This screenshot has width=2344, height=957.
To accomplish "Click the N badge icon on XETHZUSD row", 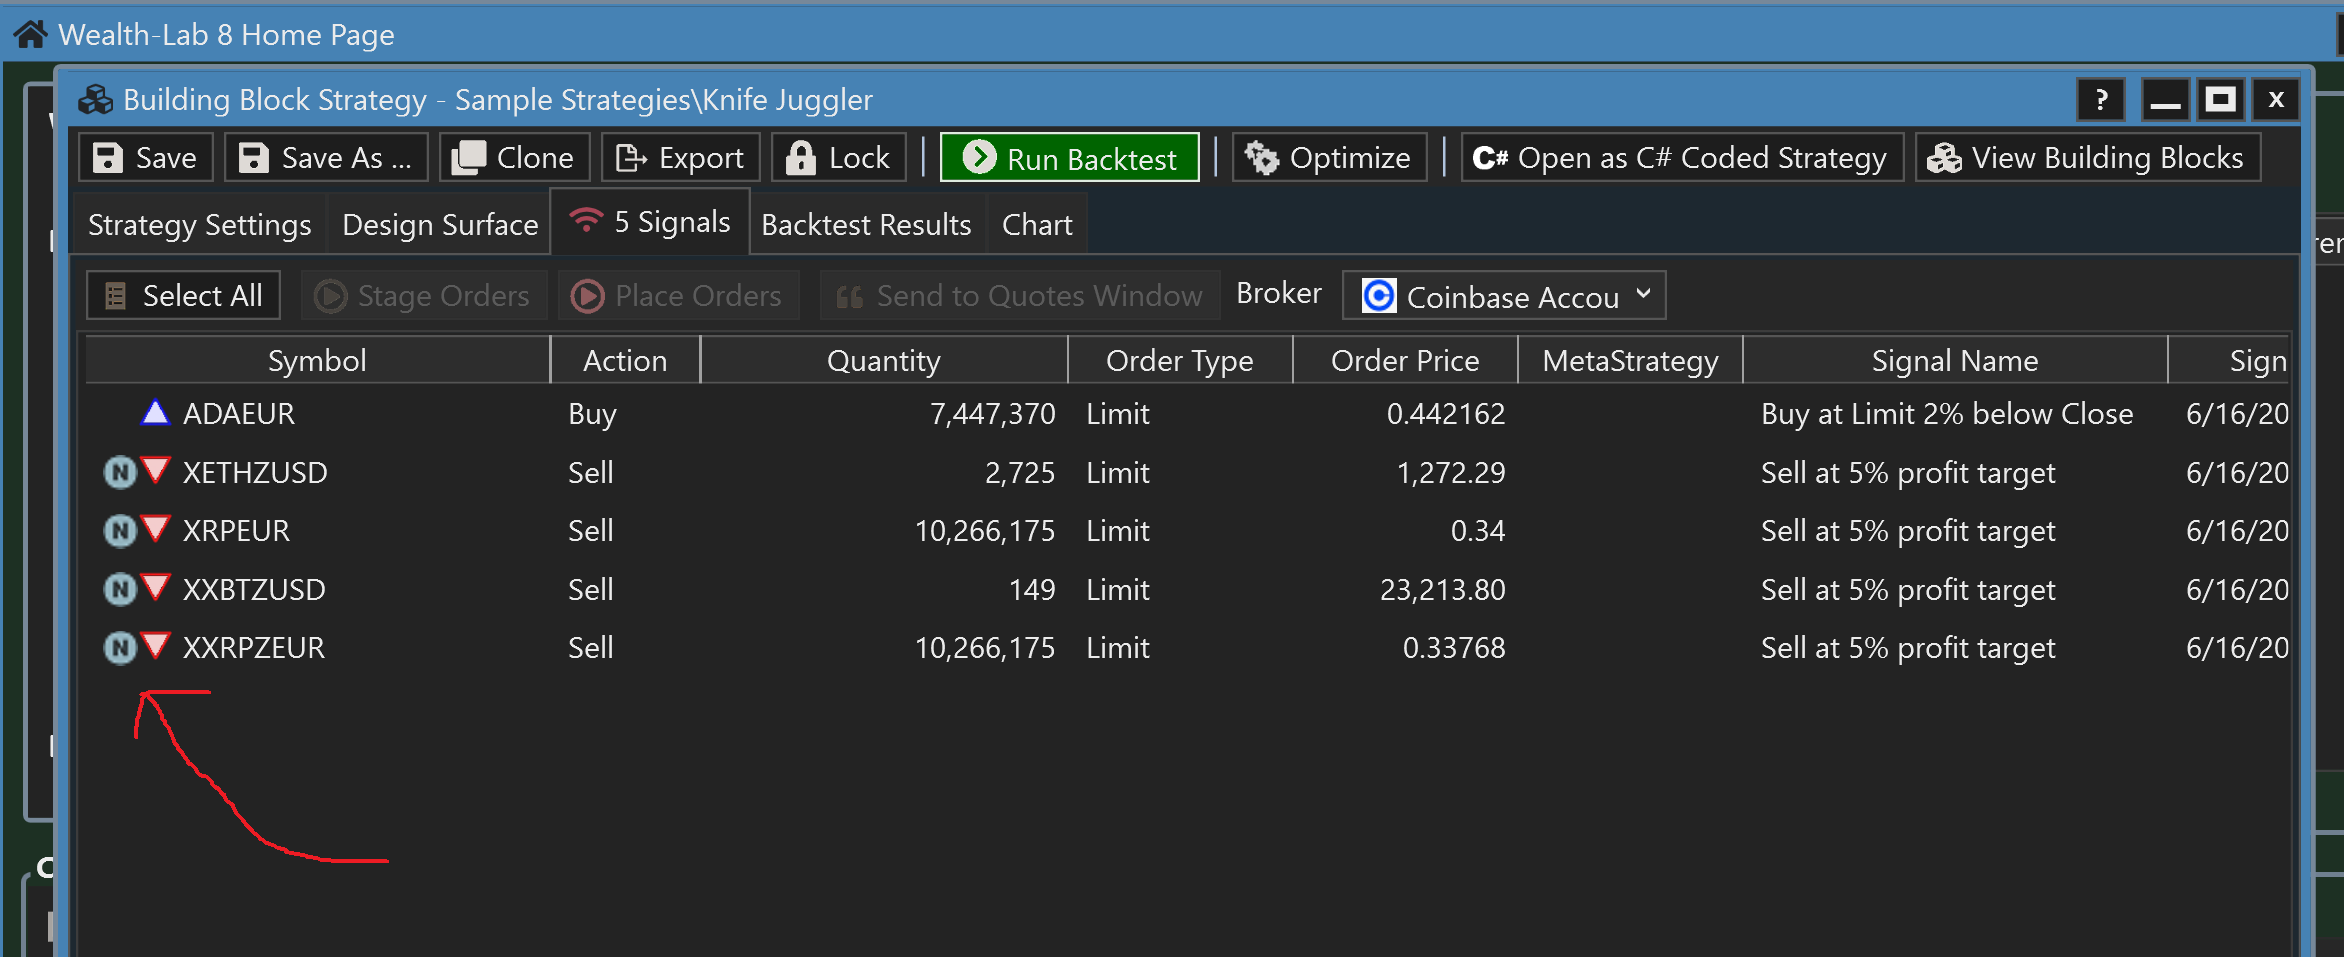I will point(120,471).
